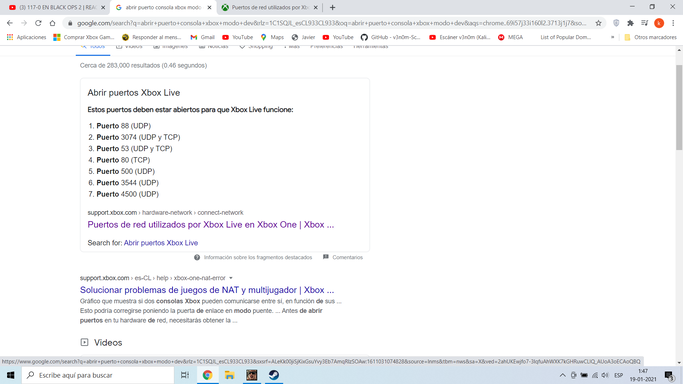
Task: Close the Puertos de red utilizados tab
Action: click(x=316, y=7)
